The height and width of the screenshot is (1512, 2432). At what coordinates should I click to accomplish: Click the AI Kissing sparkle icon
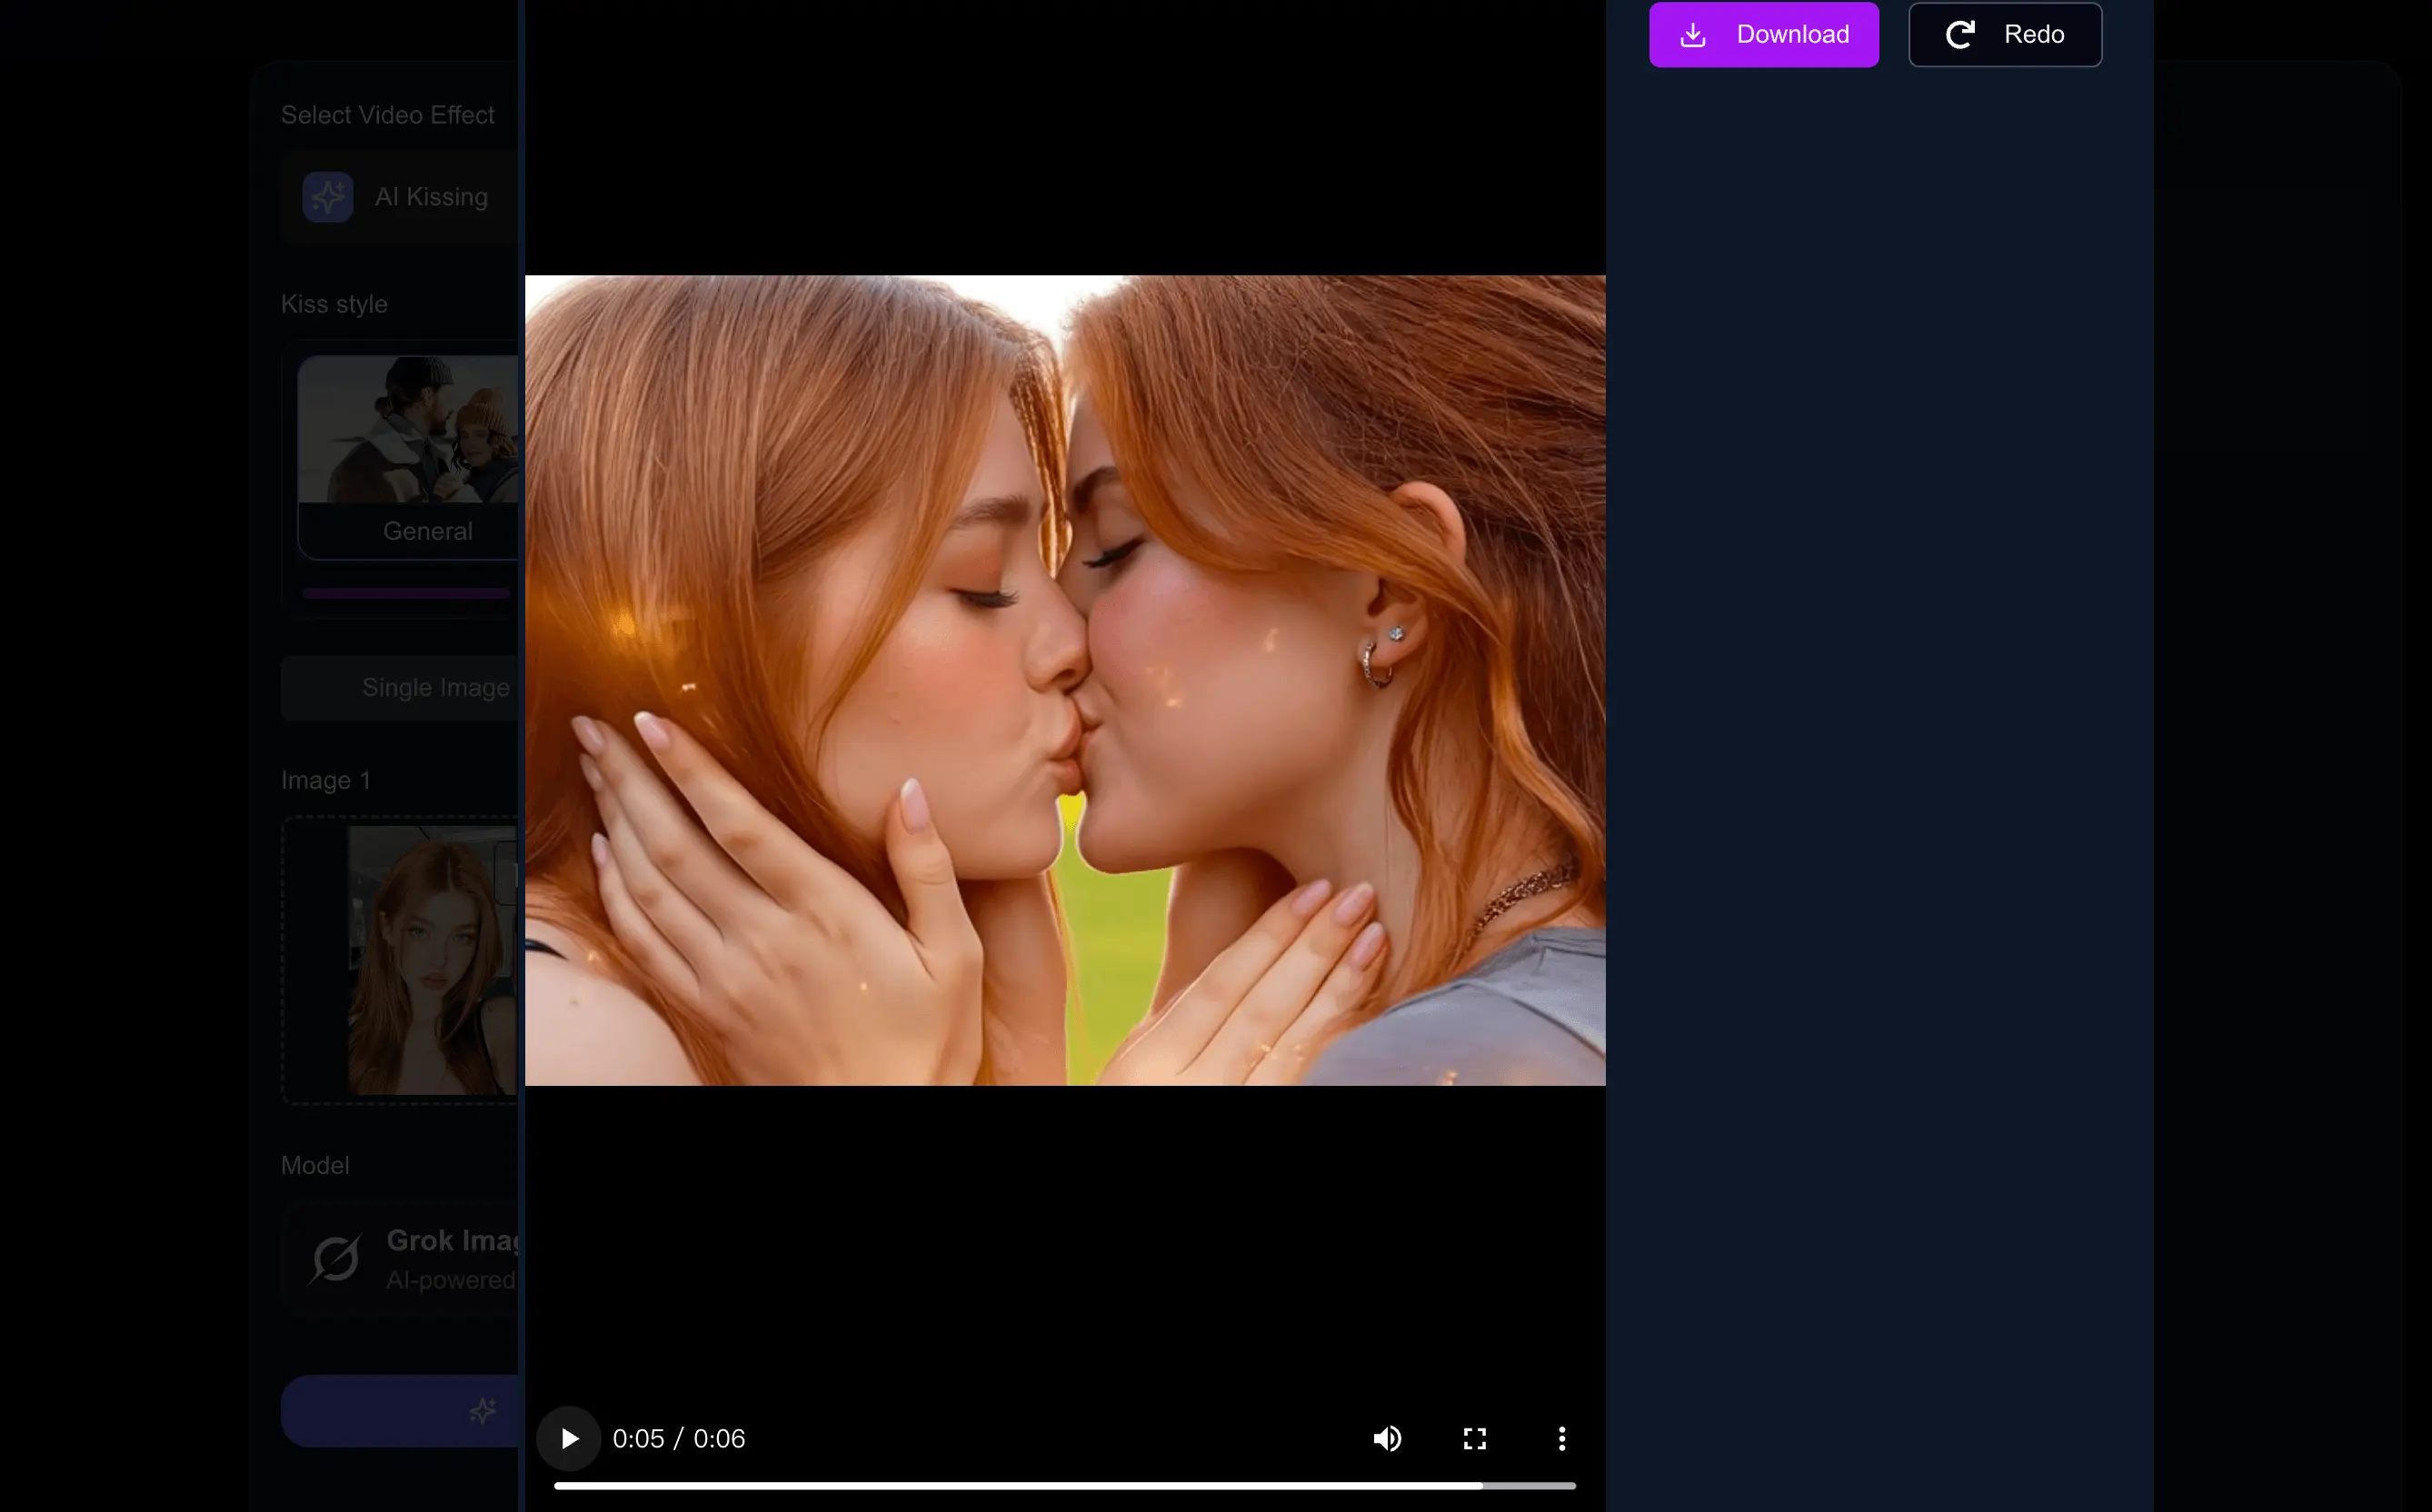point(328,197)
